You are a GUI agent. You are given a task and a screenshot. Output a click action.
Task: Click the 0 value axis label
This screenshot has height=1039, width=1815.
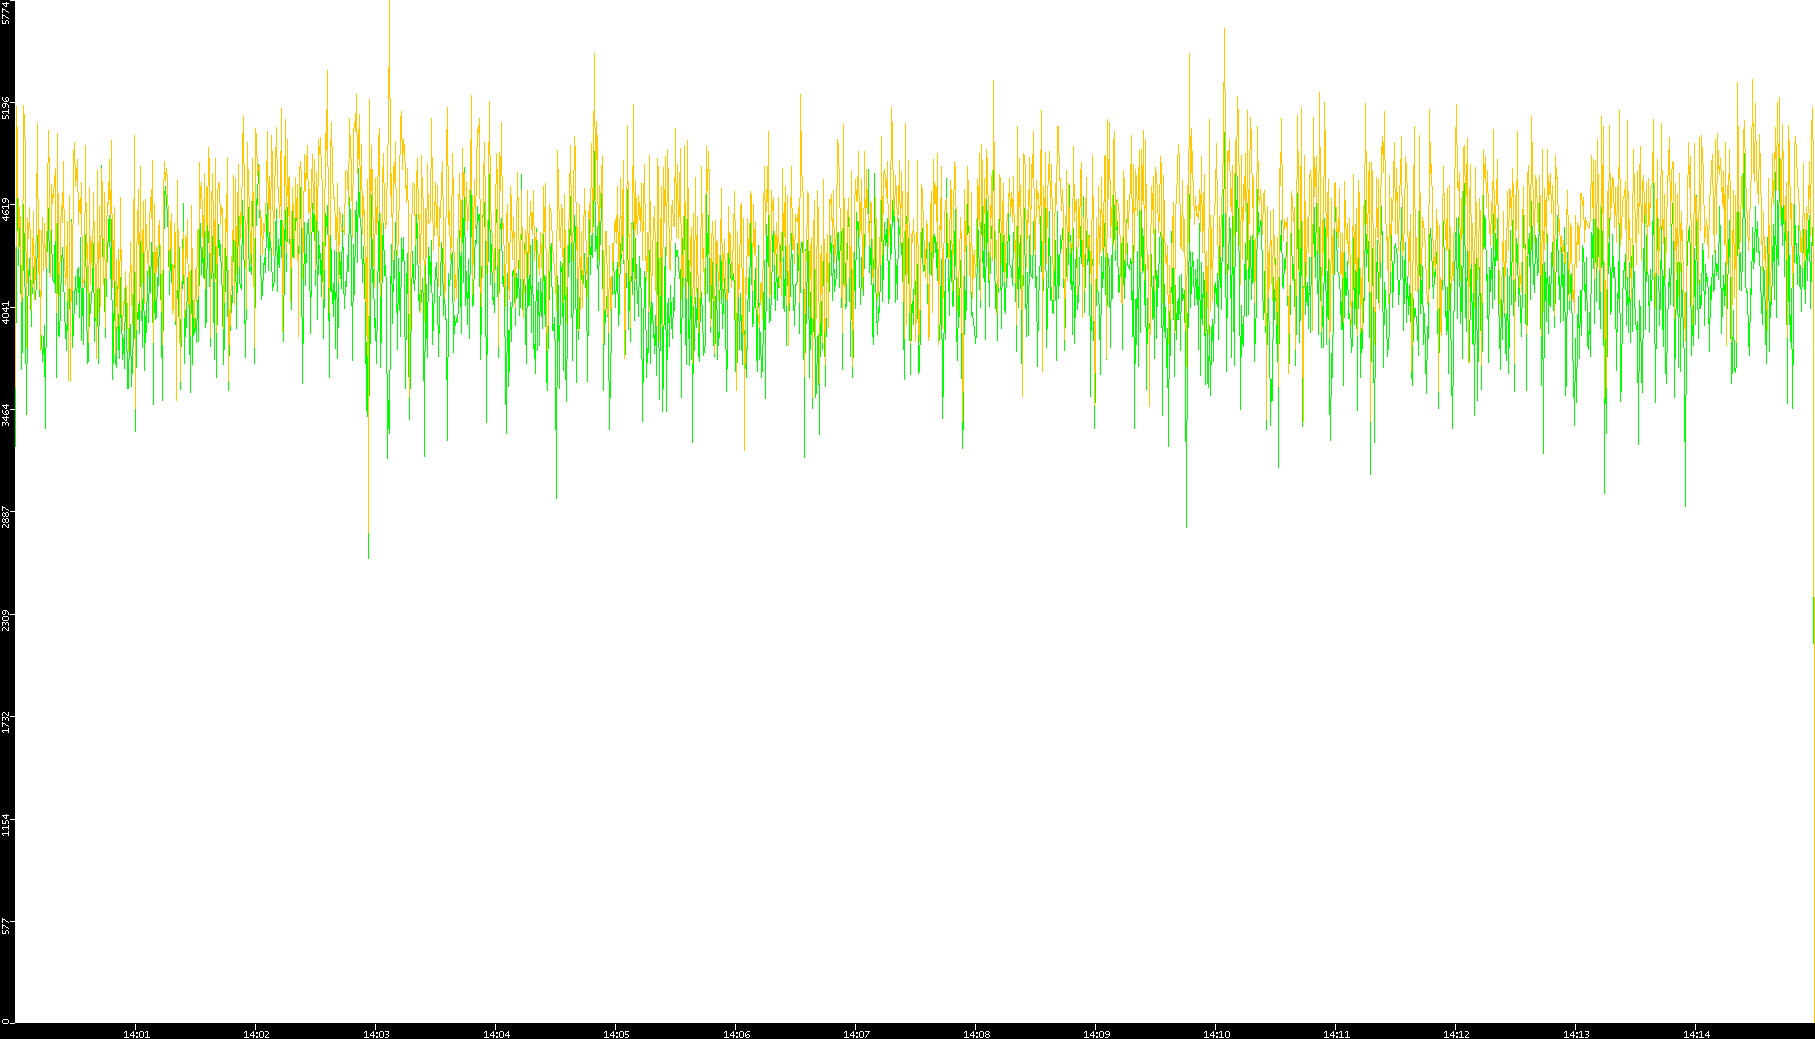pos(6,1021)
